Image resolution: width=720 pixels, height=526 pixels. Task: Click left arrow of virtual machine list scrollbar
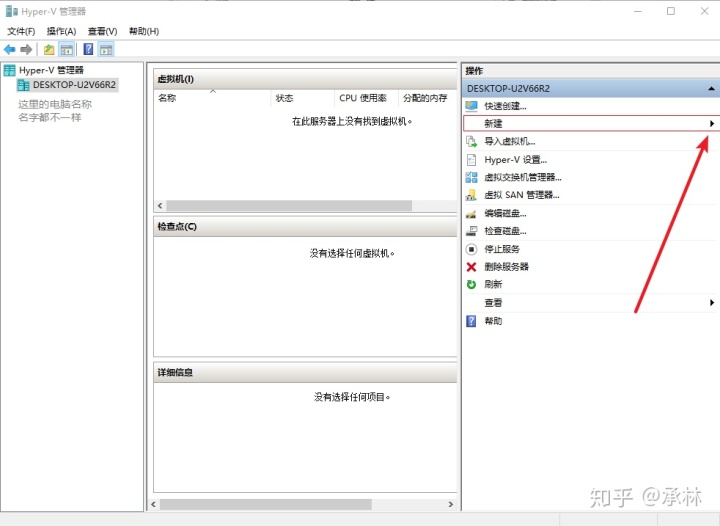[x=160, y=206]
